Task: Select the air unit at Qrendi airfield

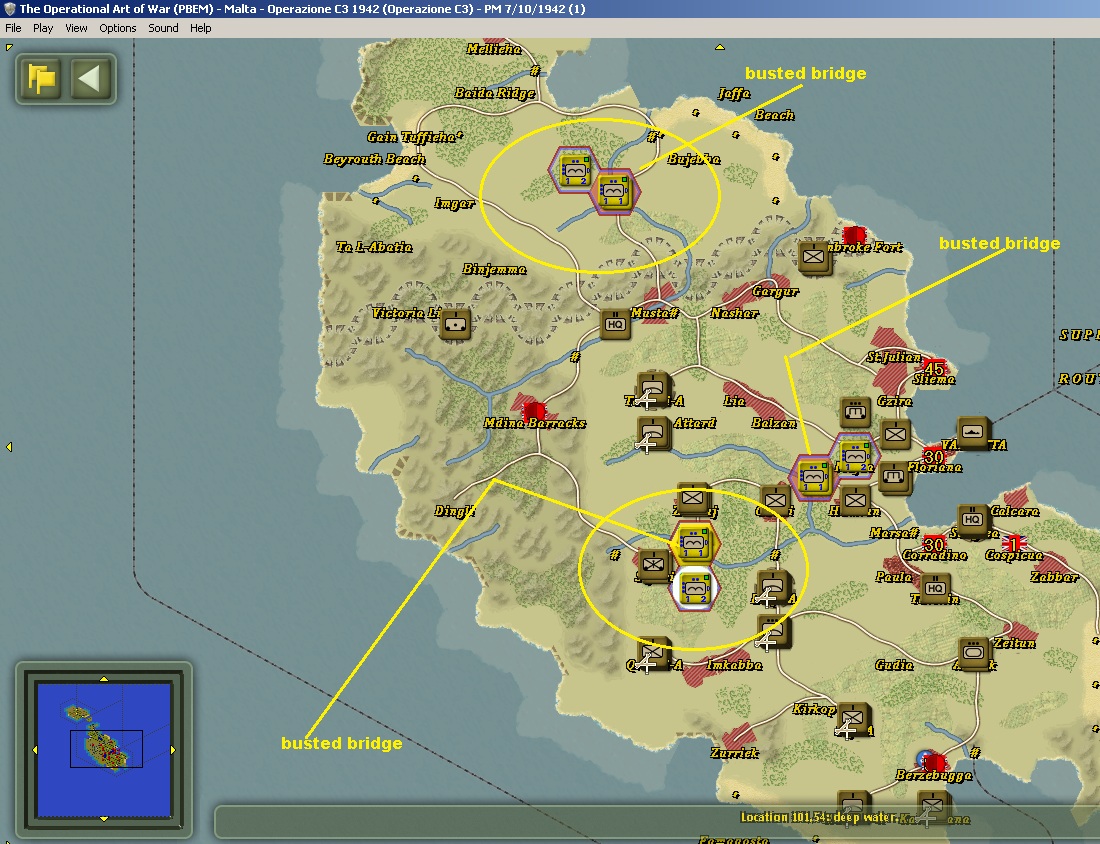Action: coord(652,654)
